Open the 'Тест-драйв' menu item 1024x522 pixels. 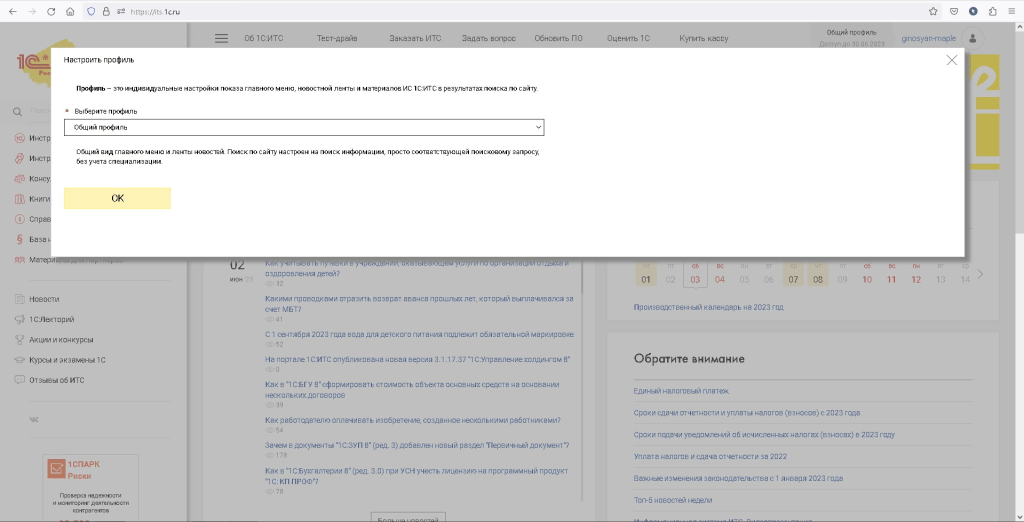[336, 38]
